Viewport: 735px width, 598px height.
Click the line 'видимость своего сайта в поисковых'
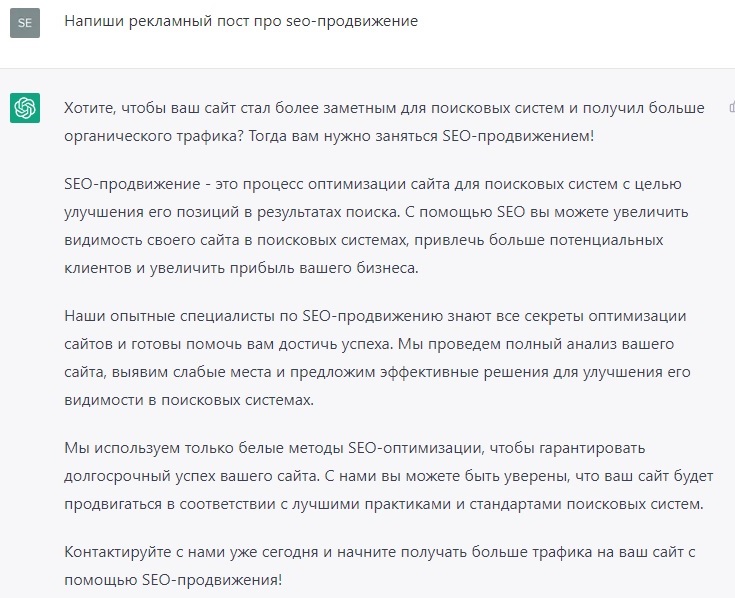(364, 240)
